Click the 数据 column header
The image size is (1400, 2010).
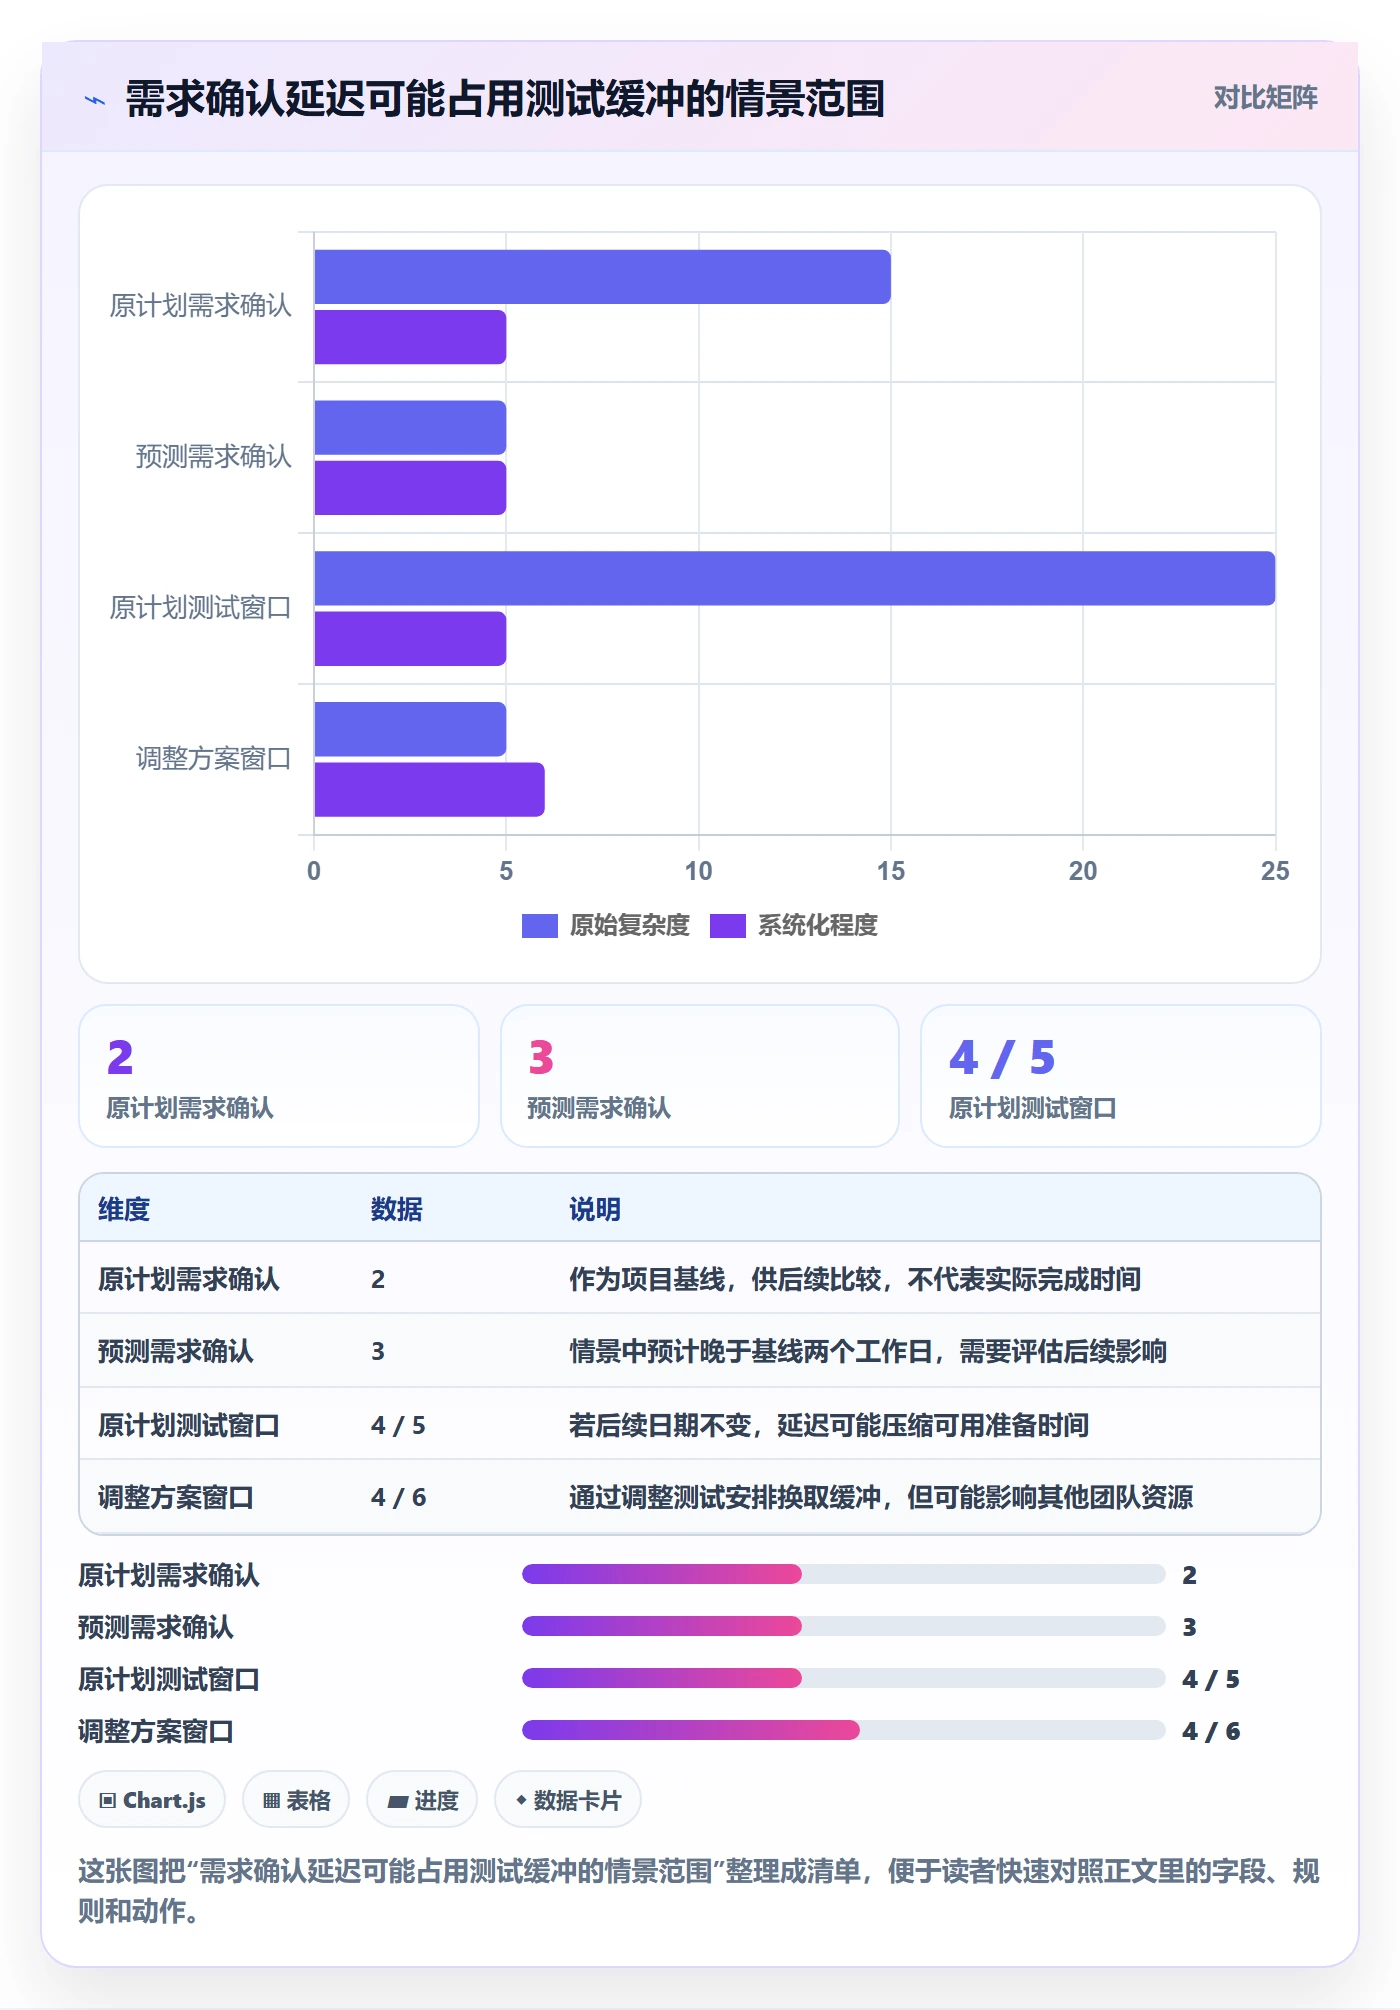pyautogui.click(x=397, y=1209)
